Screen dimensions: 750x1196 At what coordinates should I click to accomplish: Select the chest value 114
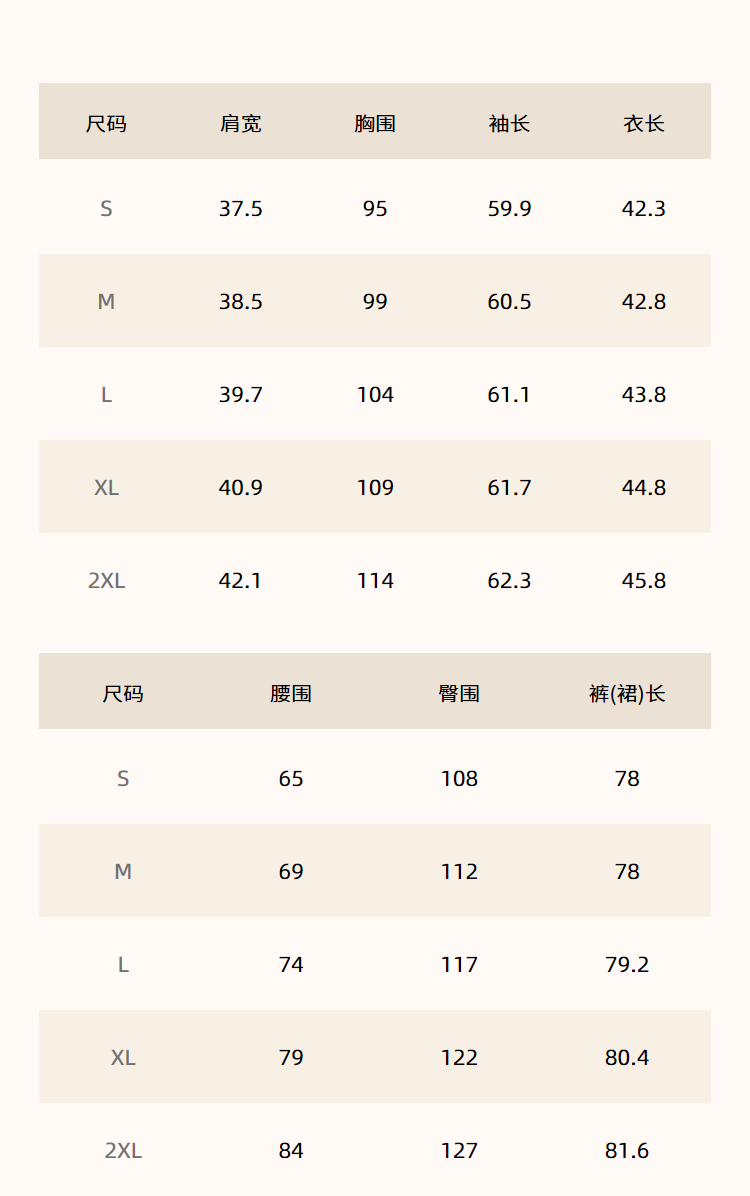click(x=375, y=581)
